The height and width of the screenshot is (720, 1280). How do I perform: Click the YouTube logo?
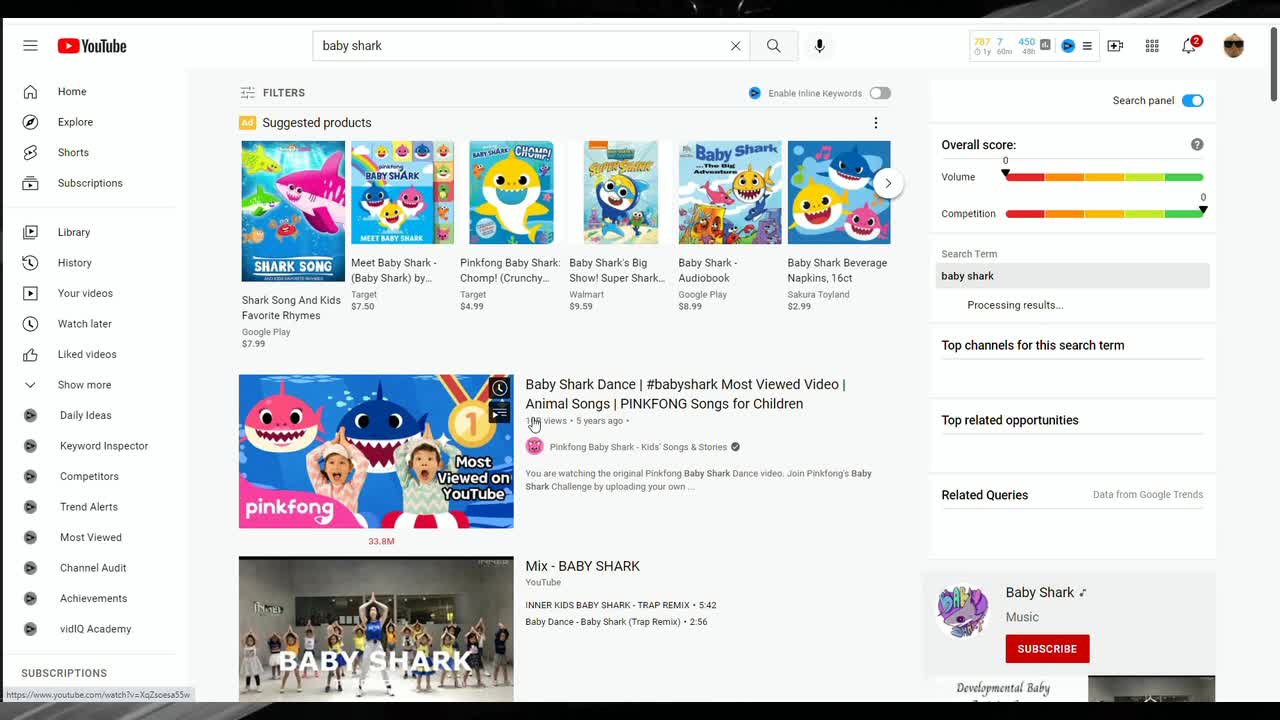[92, 46]
